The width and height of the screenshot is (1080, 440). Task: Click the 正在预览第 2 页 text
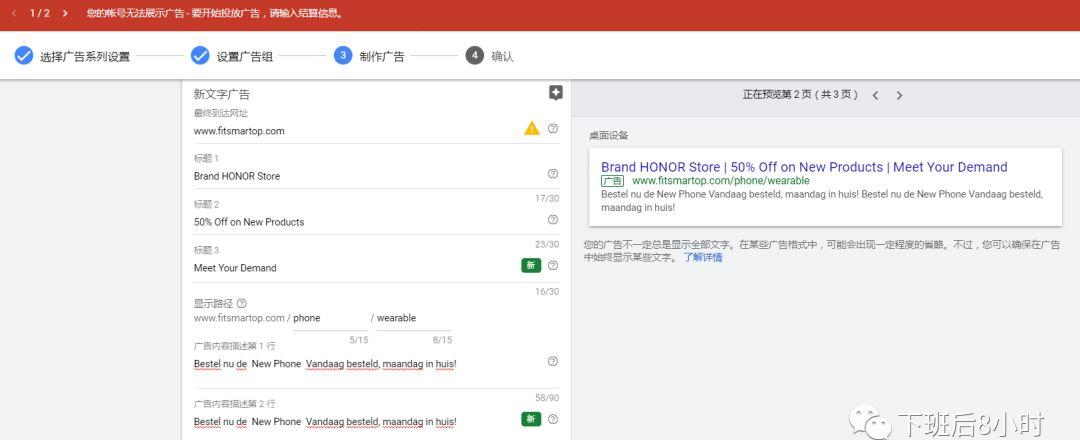point(800,95)
